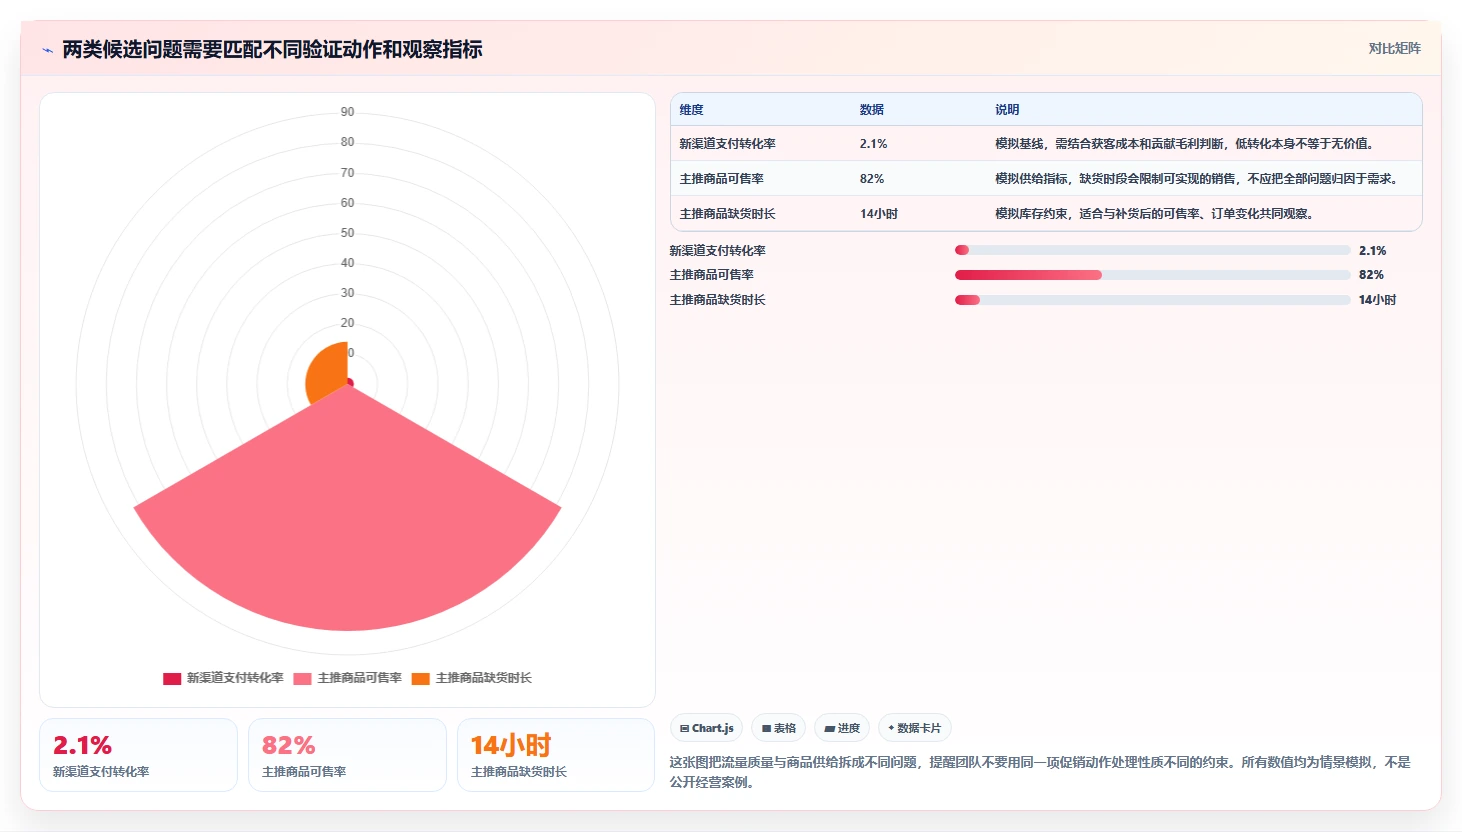Viewport: 1462px width, 832px height.
Task: Click the 新渠道支付转化率 progress bar
Action: [x=1152, y=250]
